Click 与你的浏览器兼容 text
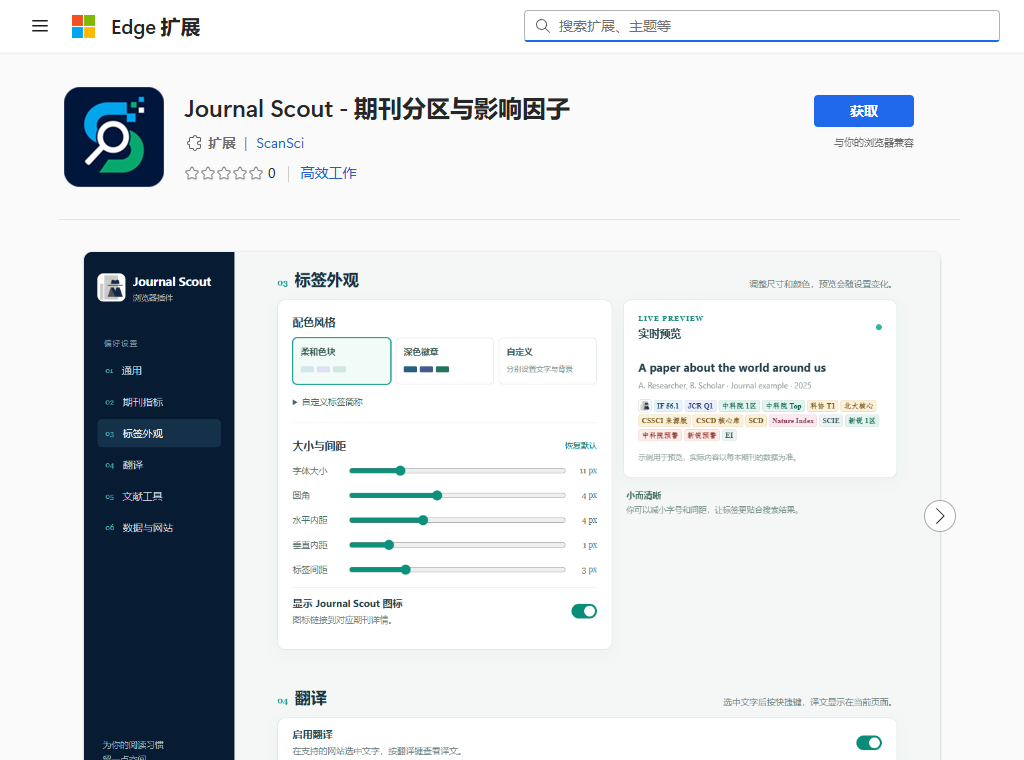 click(873, 142)
